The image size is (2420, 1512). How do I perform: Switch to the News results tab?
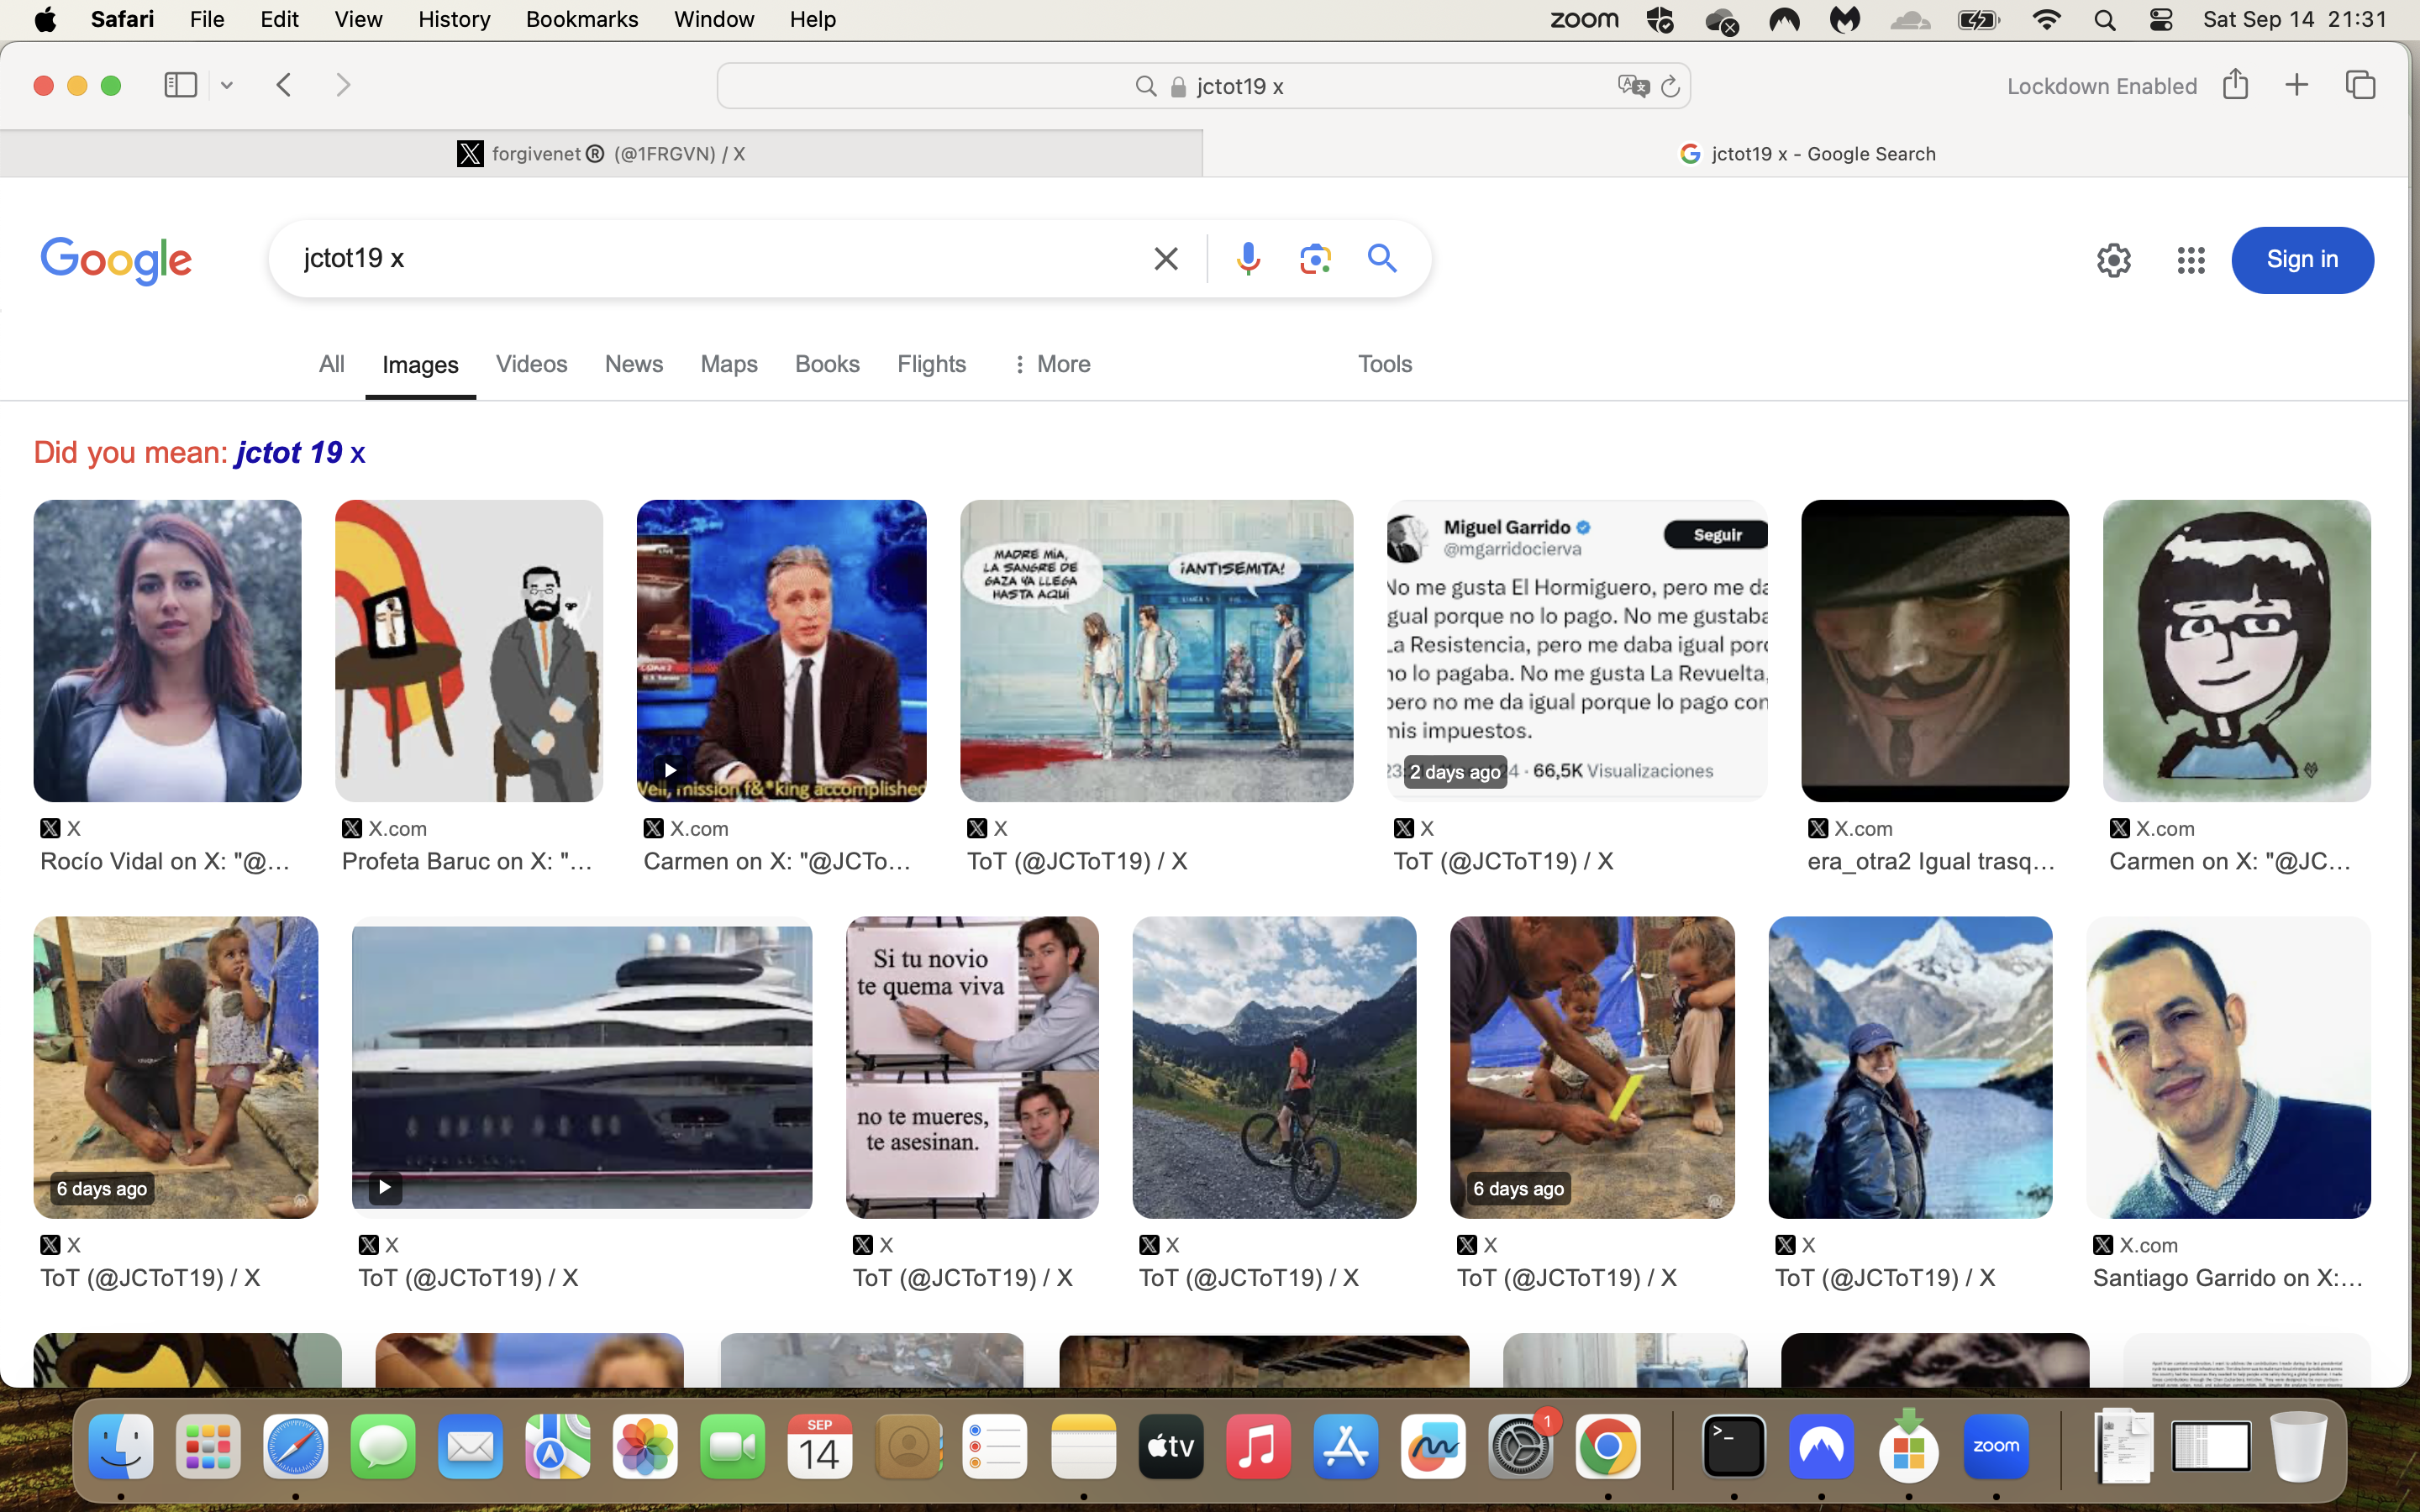pos(634,364)
